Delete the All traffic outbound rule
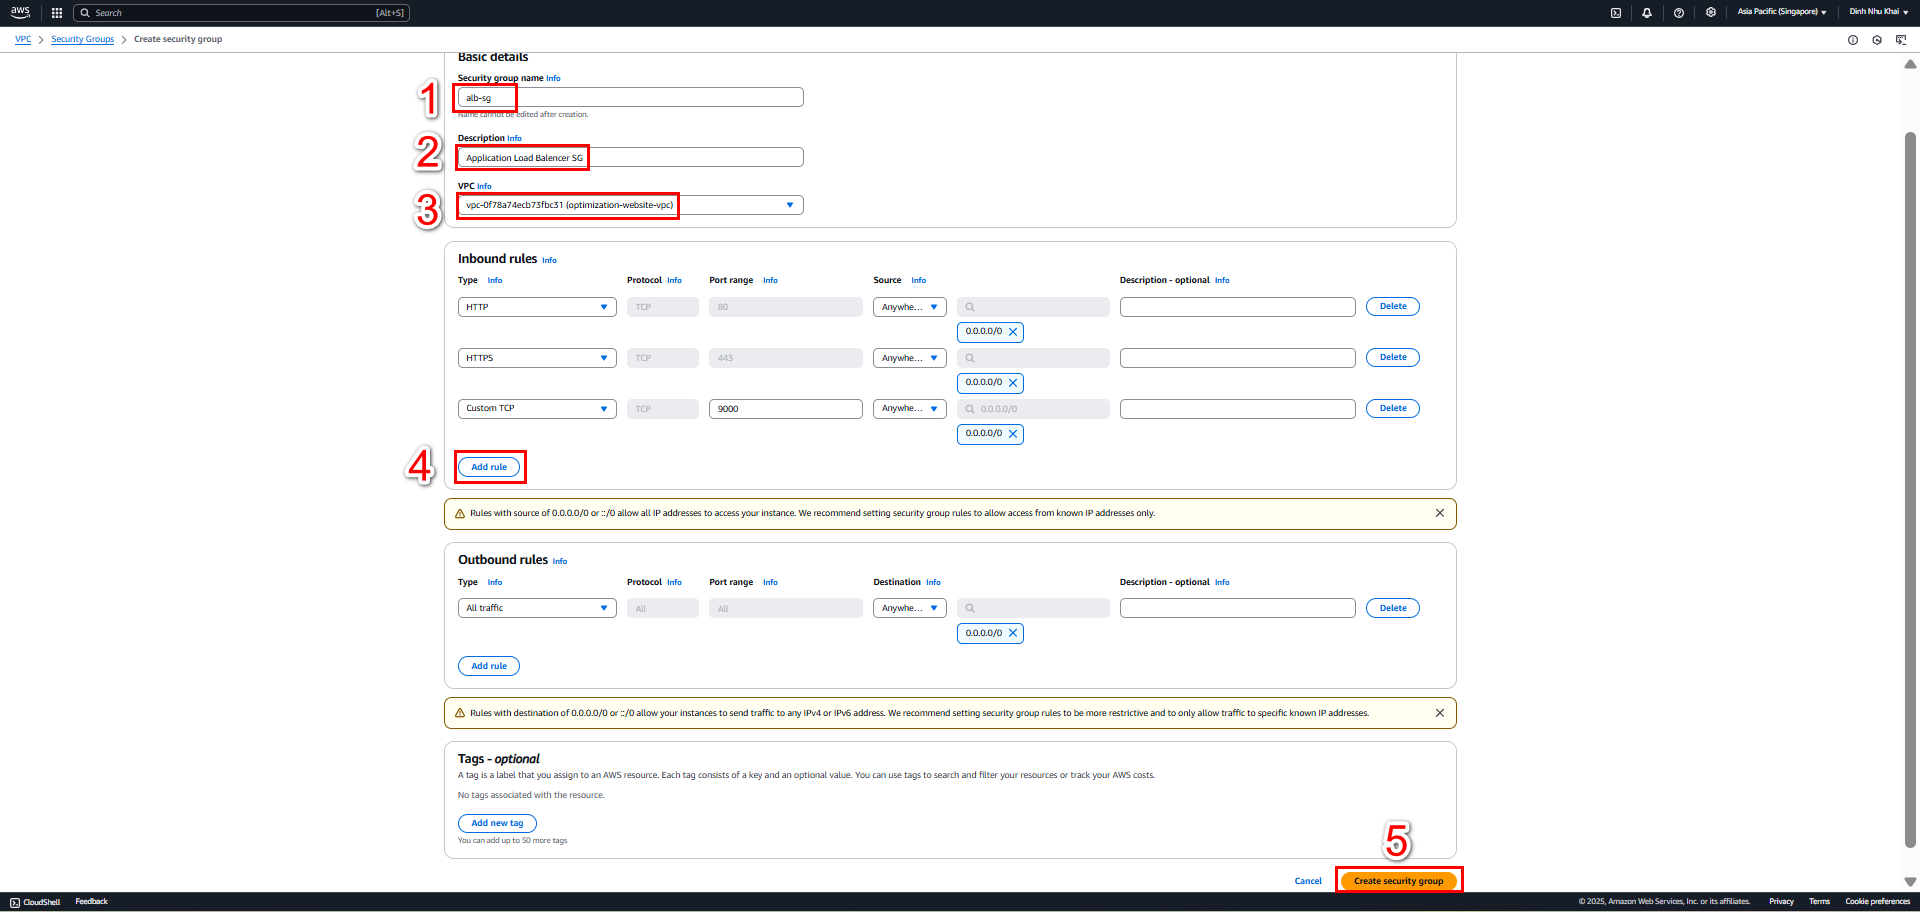Viewport: 1920px width, 912px height. pyautogui.click(x=1393, y=608)
